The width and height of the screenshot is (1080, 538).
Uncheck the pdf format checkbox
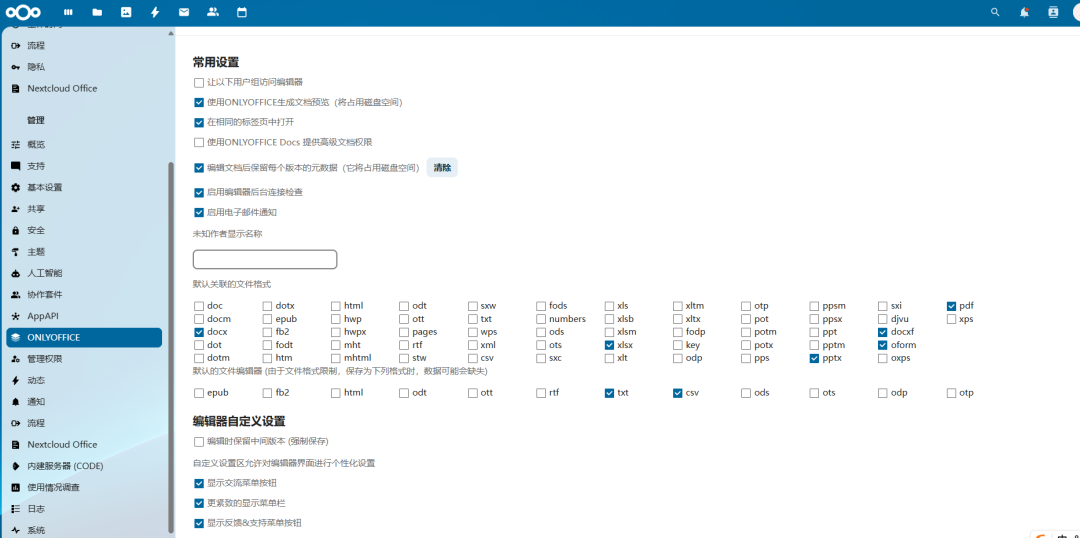pyautogui.click(x=952, y=306)
